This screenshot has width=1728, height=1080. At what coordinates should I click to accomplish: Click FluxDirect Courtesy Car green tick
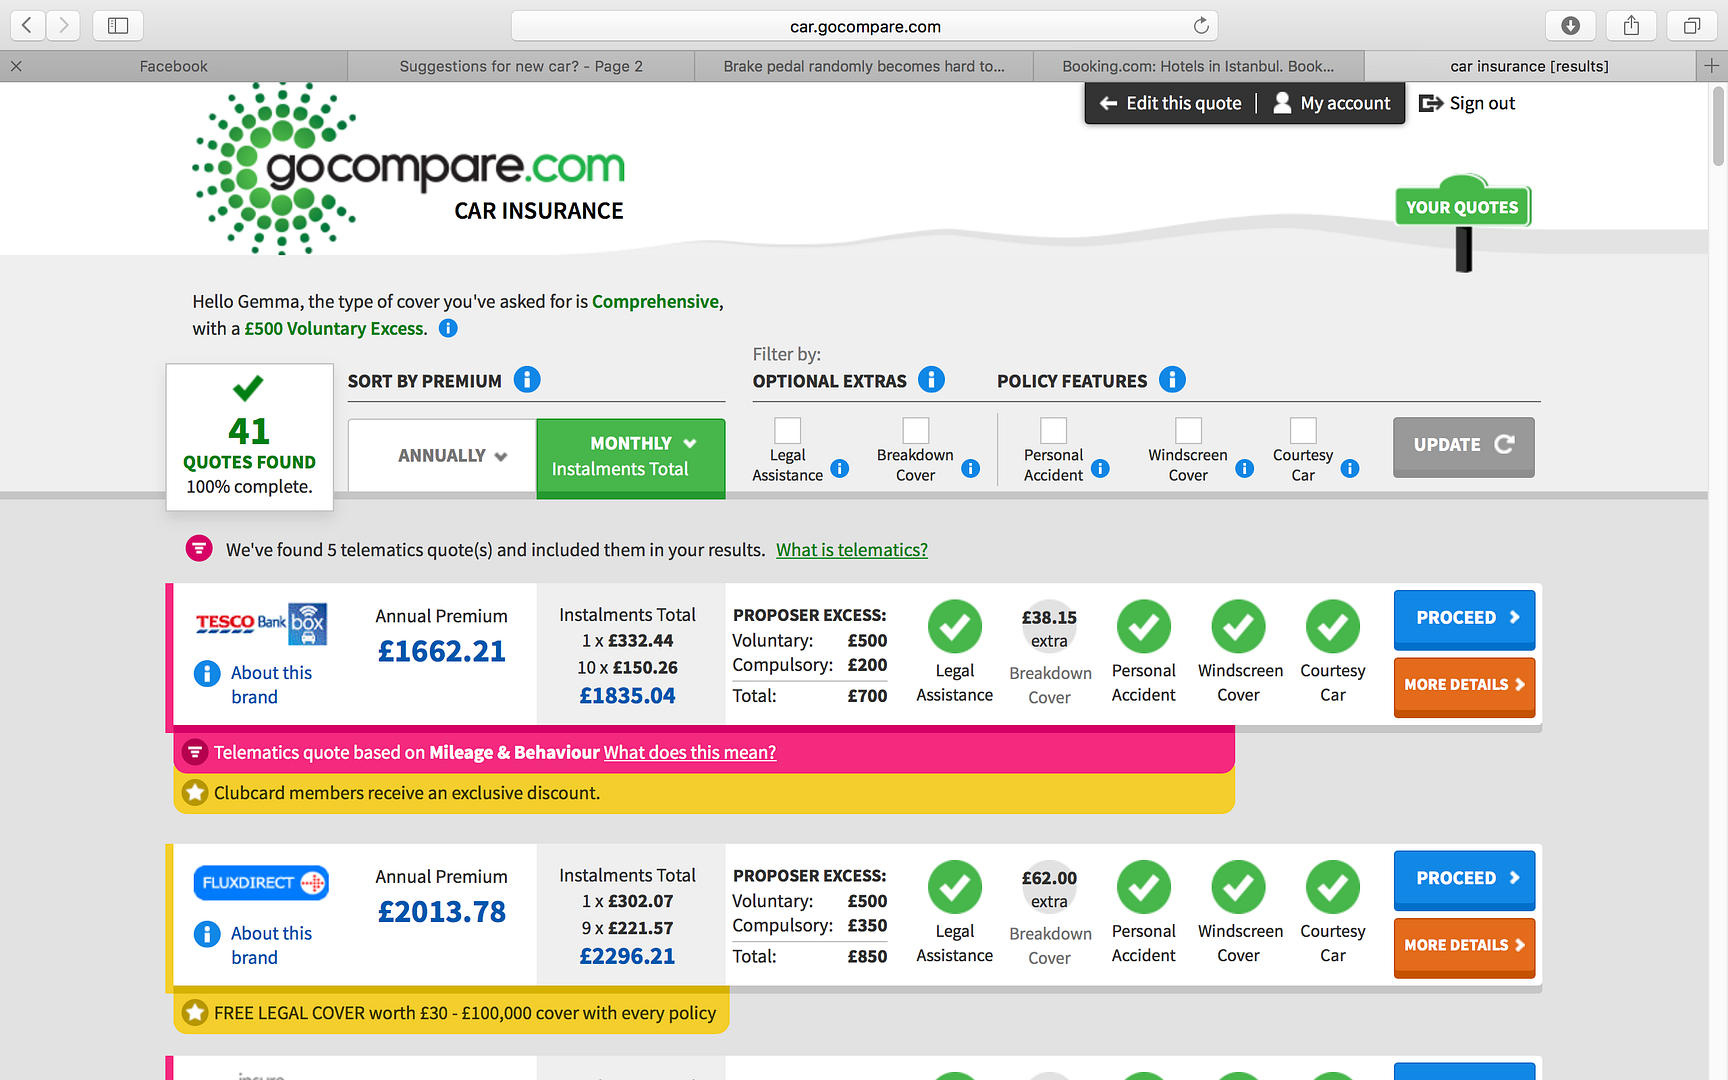[x=1333, y=887]
